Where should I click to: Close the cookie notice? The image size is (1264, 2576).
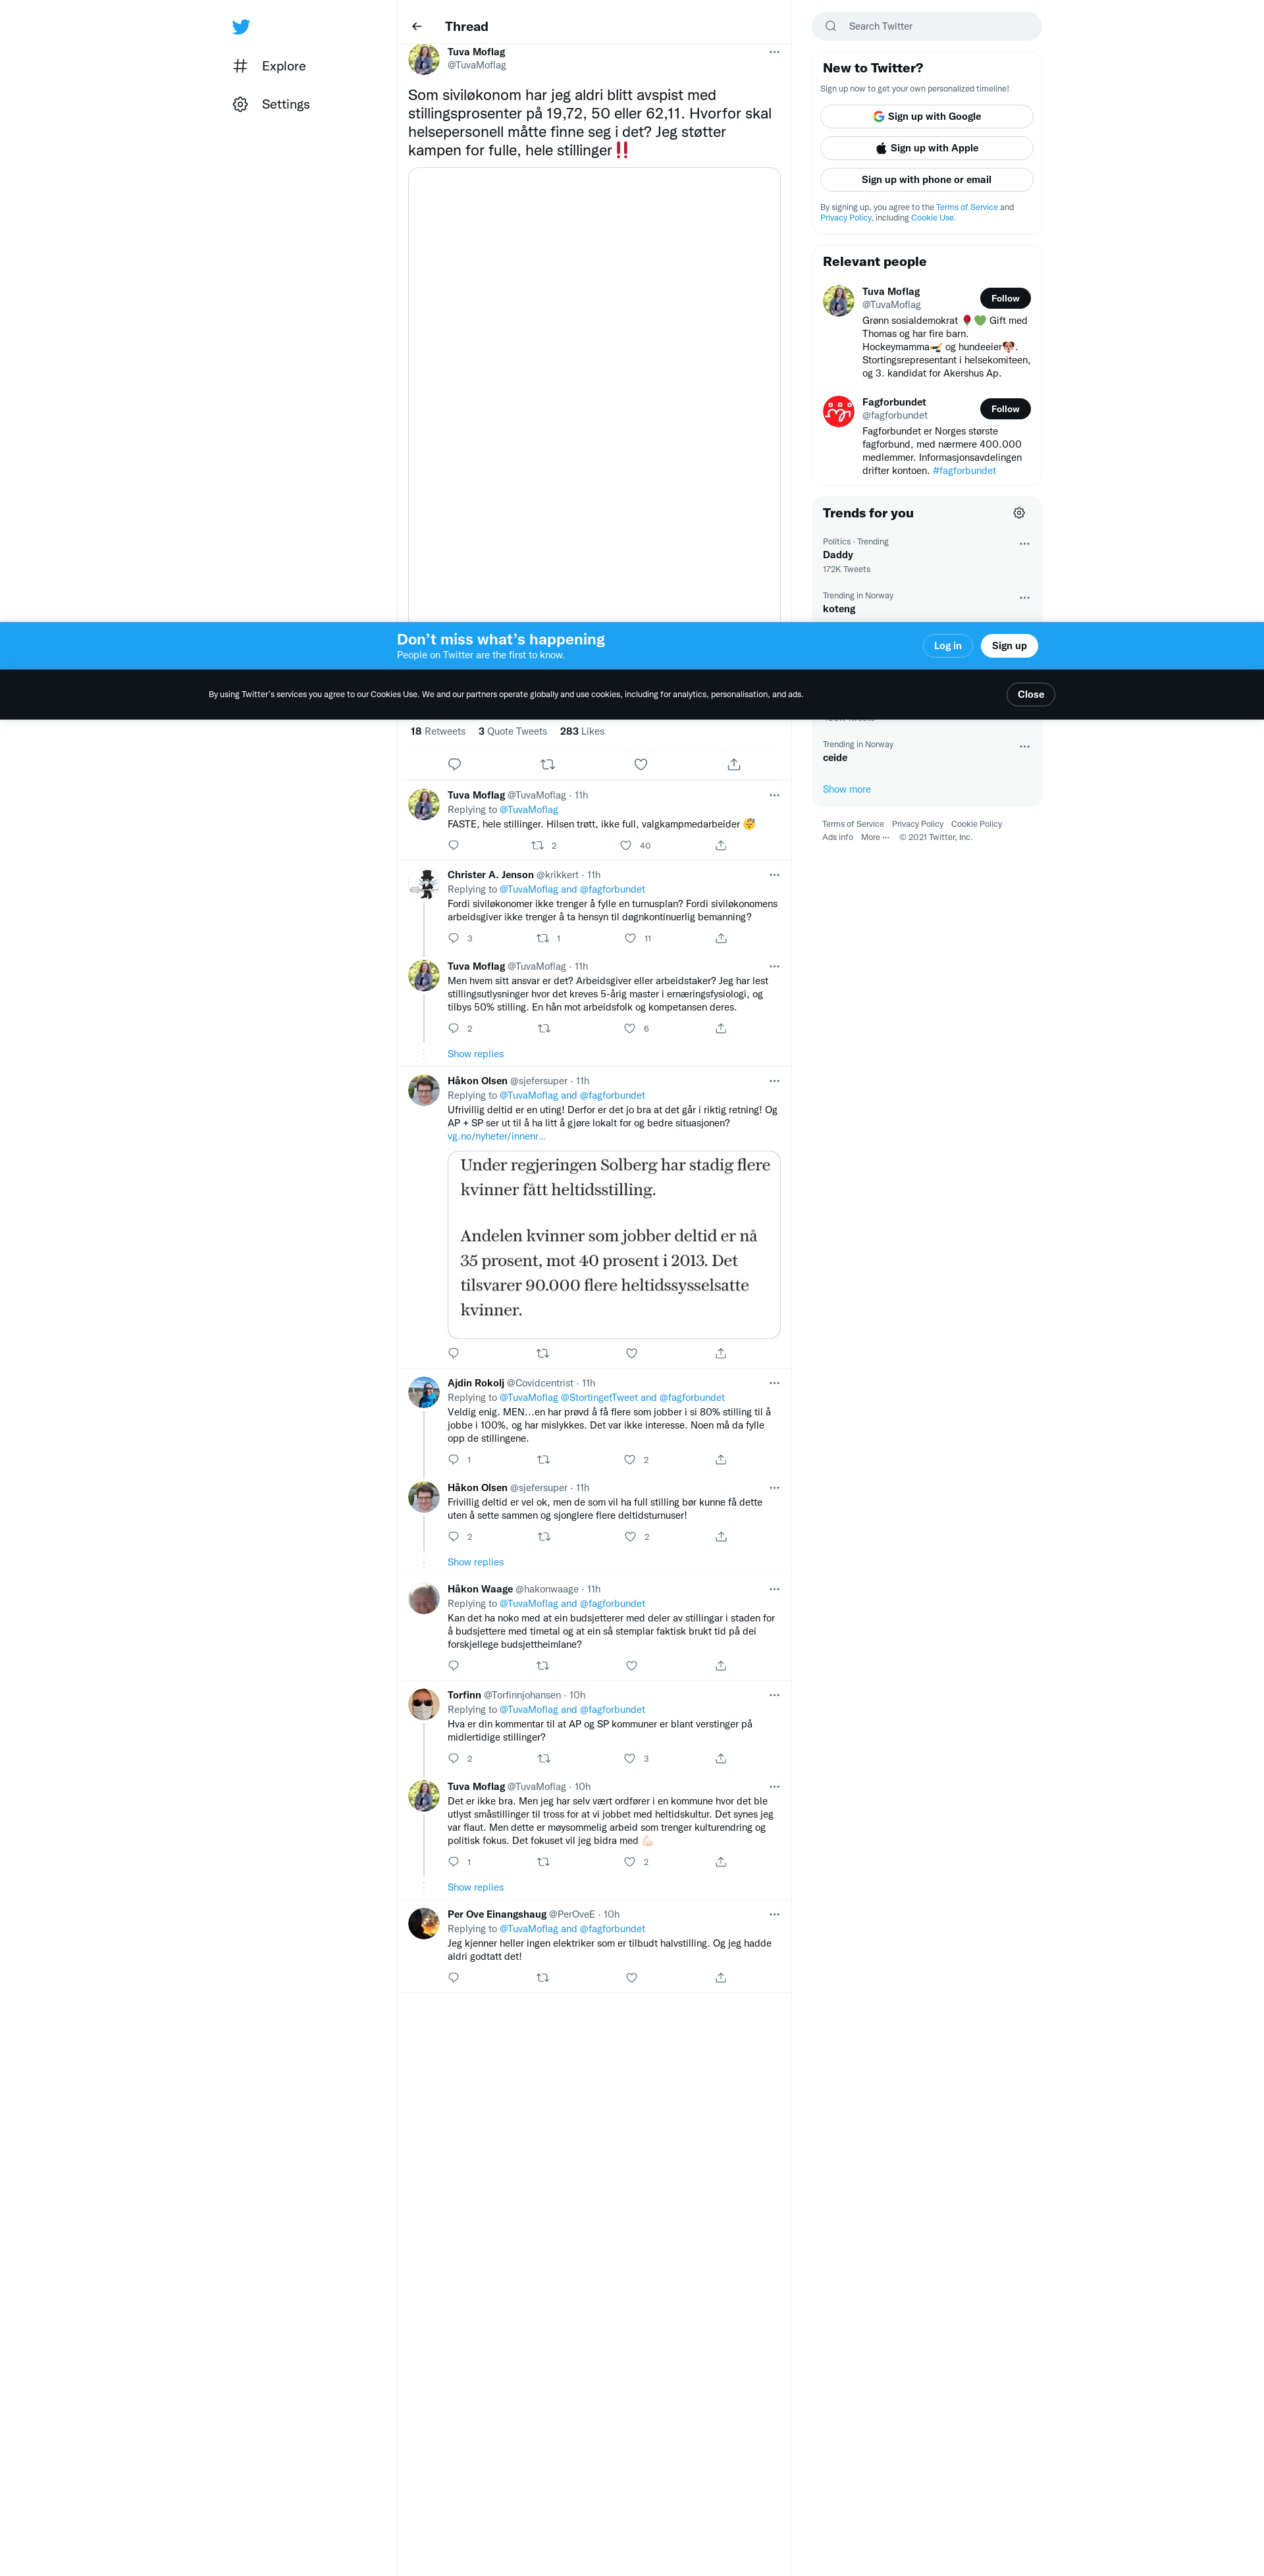(x=1030, y=695)
